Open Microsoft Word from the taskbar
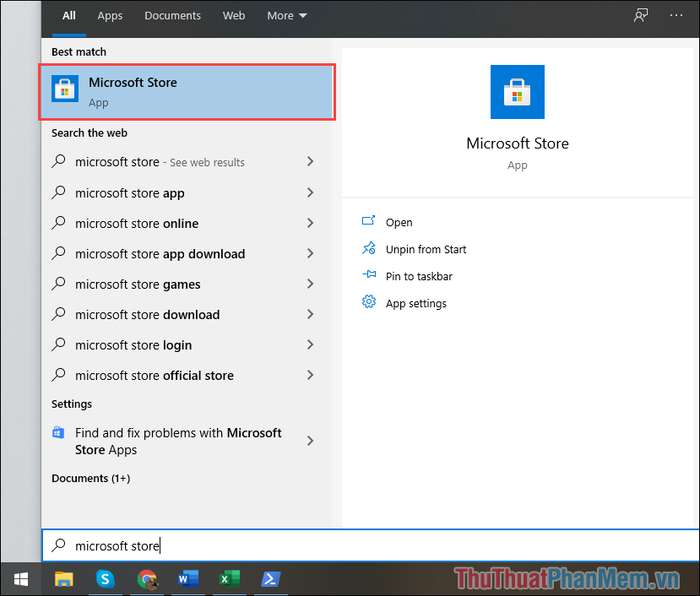This screenshot has height=596, width=700. (188, 579)
